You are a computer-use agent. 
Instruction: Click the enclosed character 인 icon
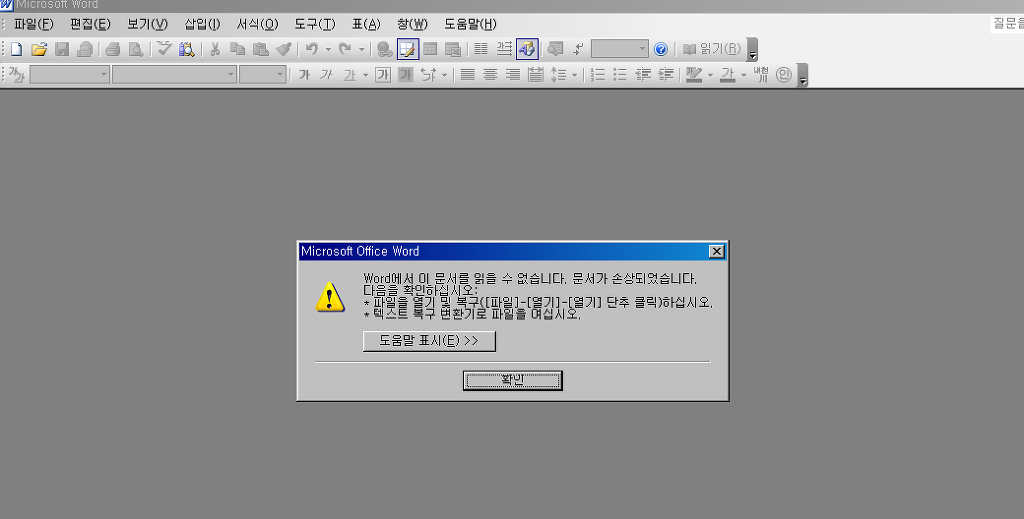(x=784, y=75)
